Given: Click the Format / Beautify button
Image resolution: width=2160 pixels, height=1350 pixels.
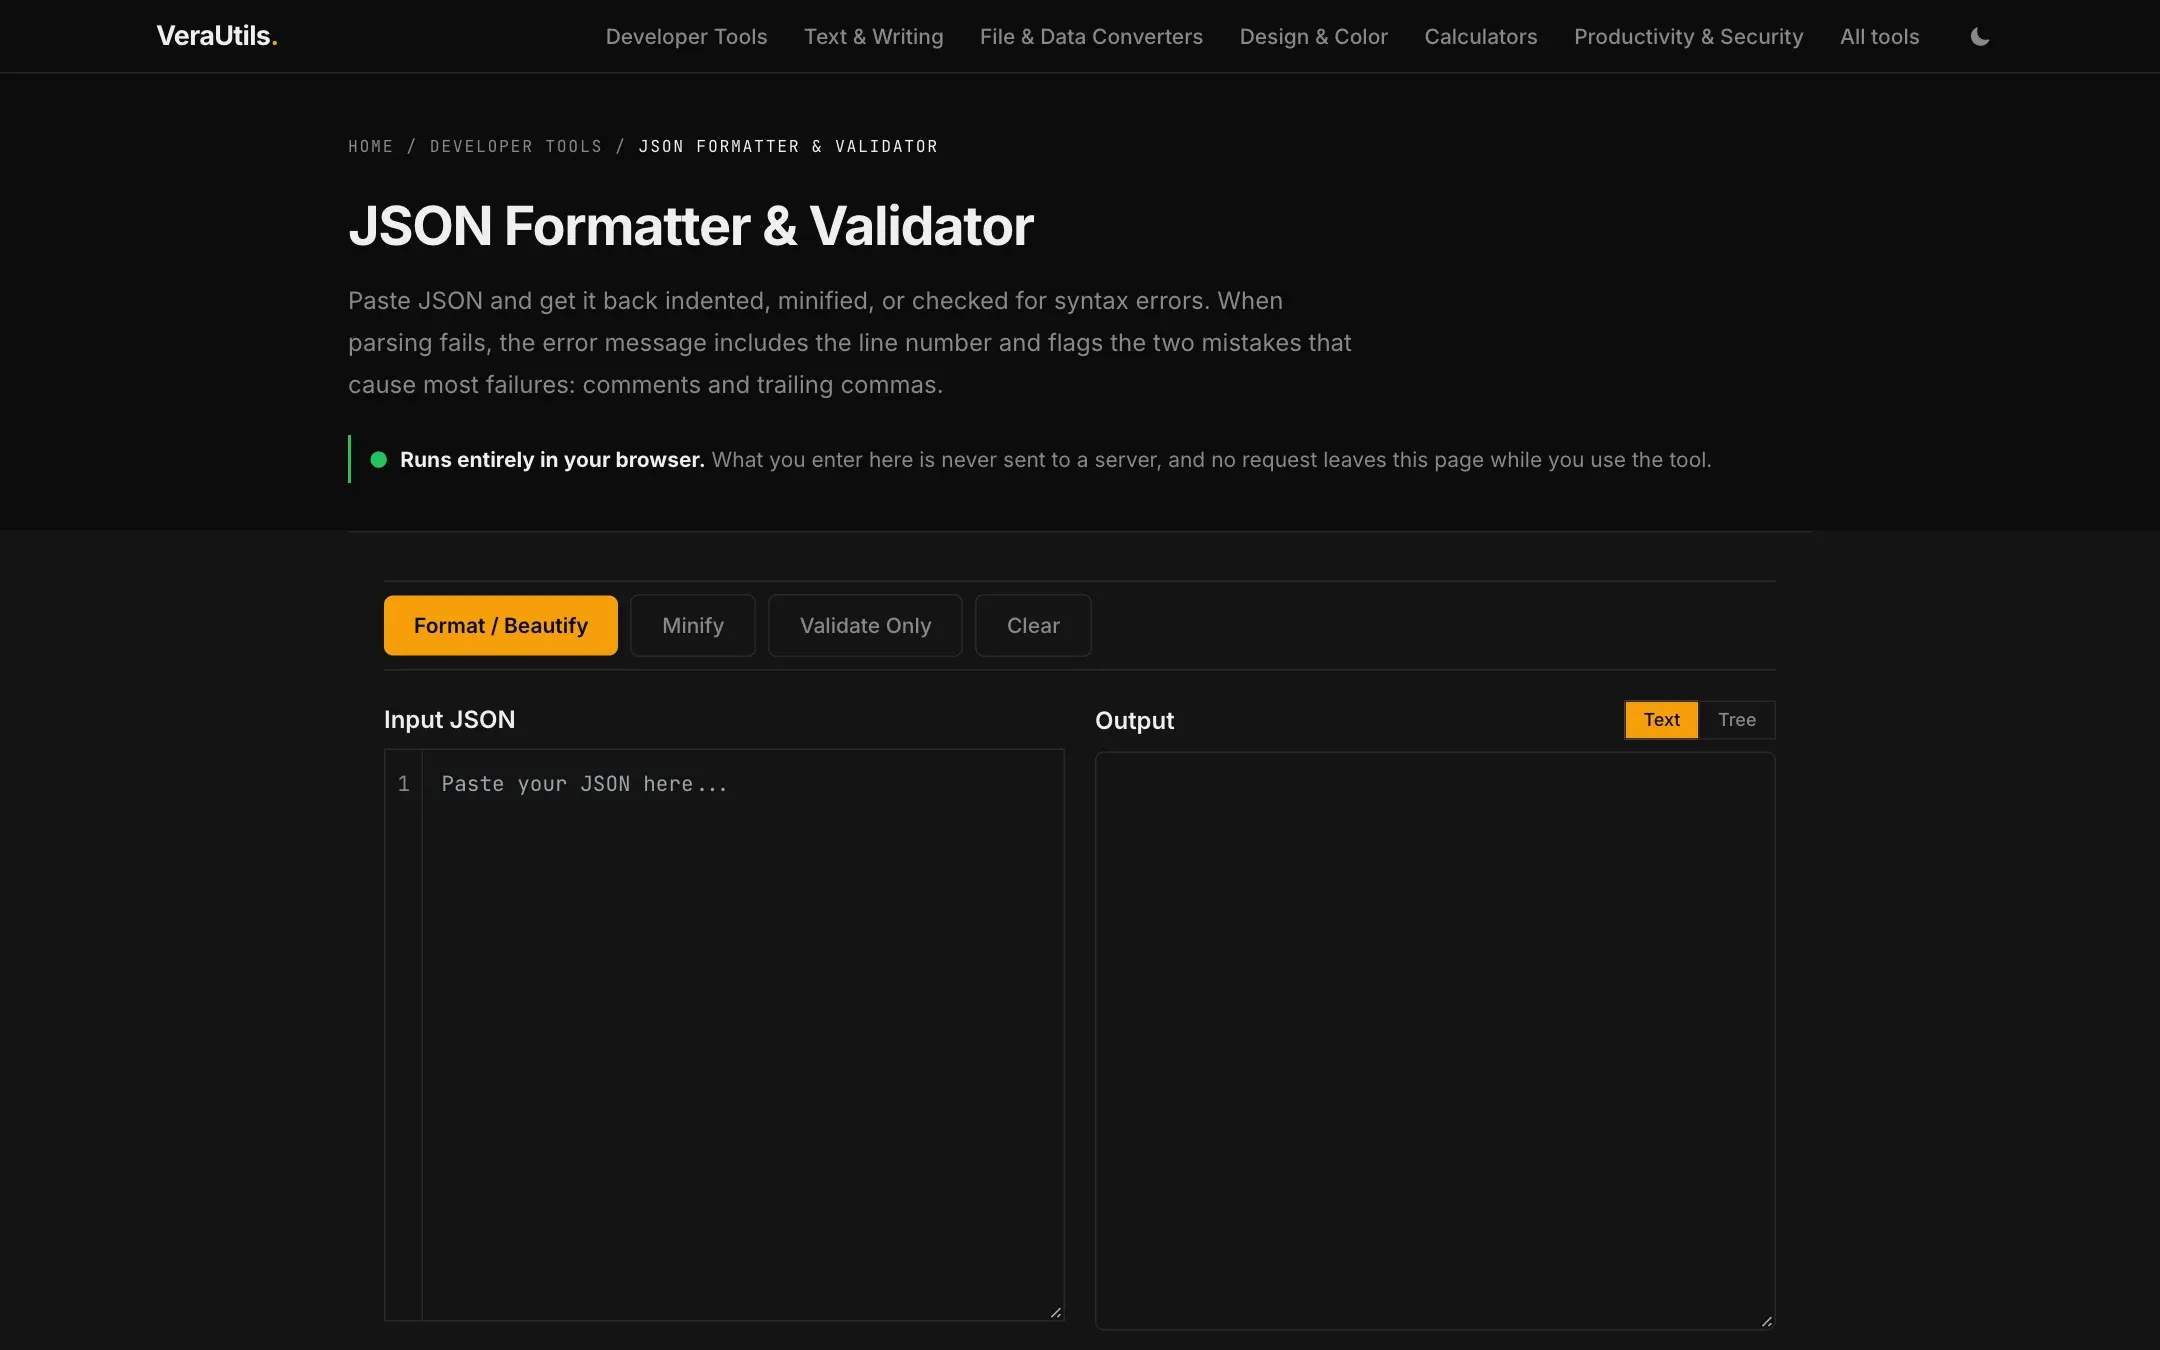Looking at the screenshot, I should click(x=500, y=625).
